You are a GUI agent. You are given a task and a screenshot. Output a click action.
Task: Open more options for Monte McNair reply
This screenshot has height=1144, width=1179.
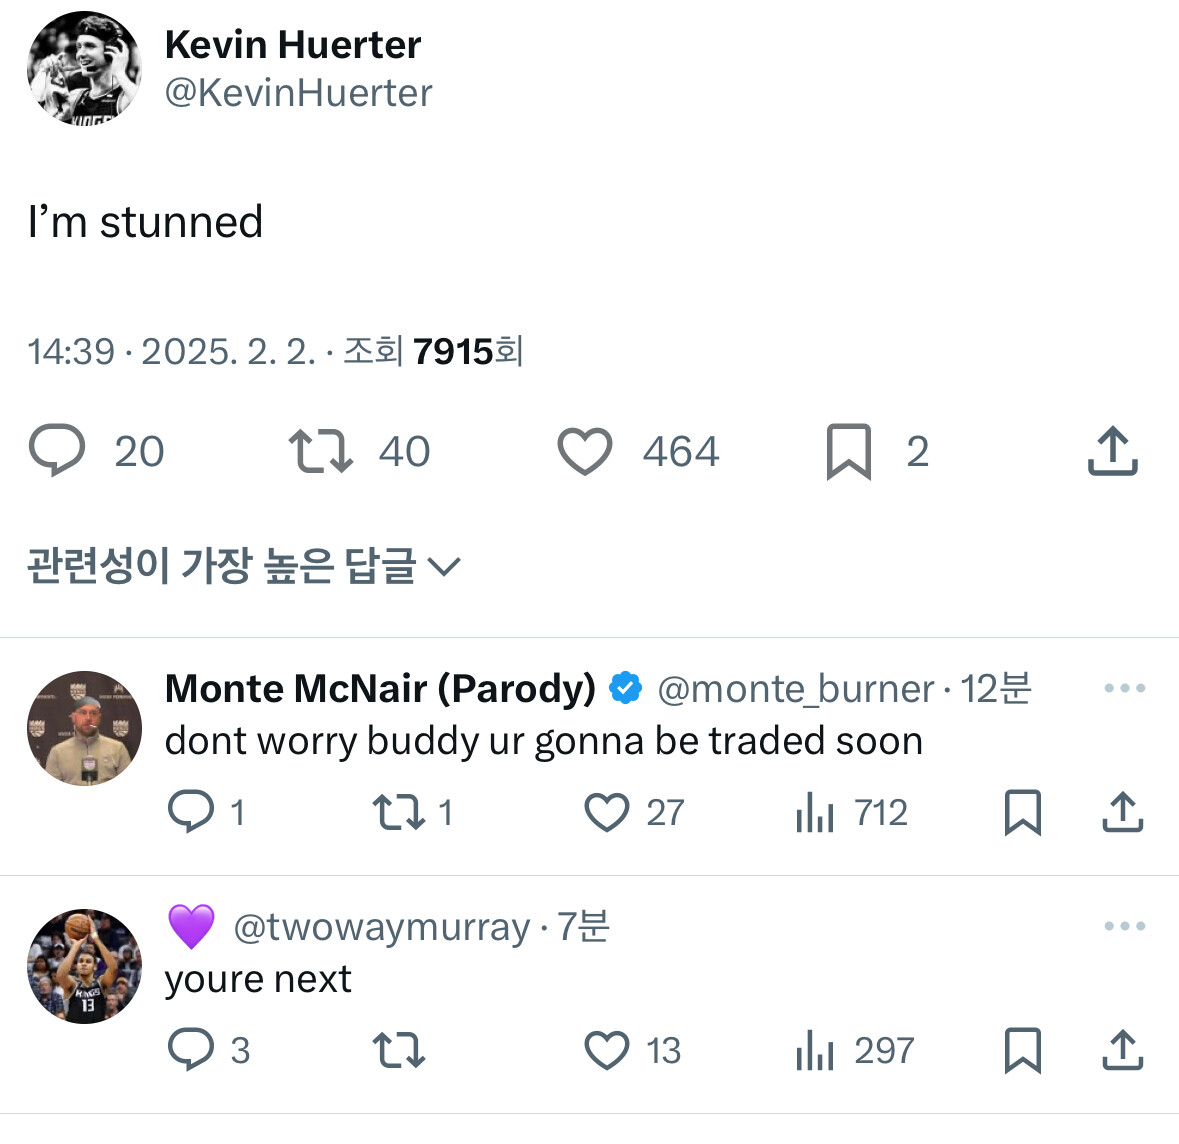[x=1124, y=688]
